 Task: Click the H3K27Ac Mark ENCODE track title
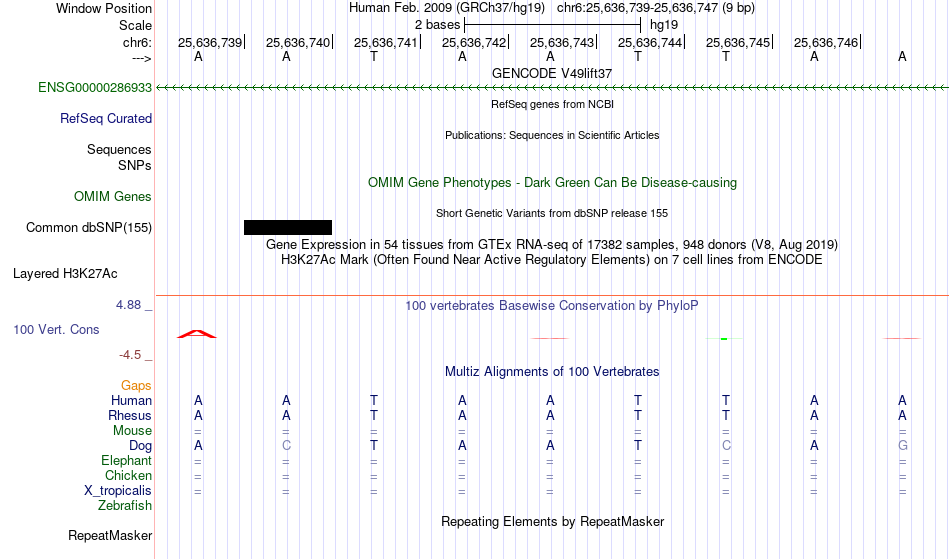(552, 260)
